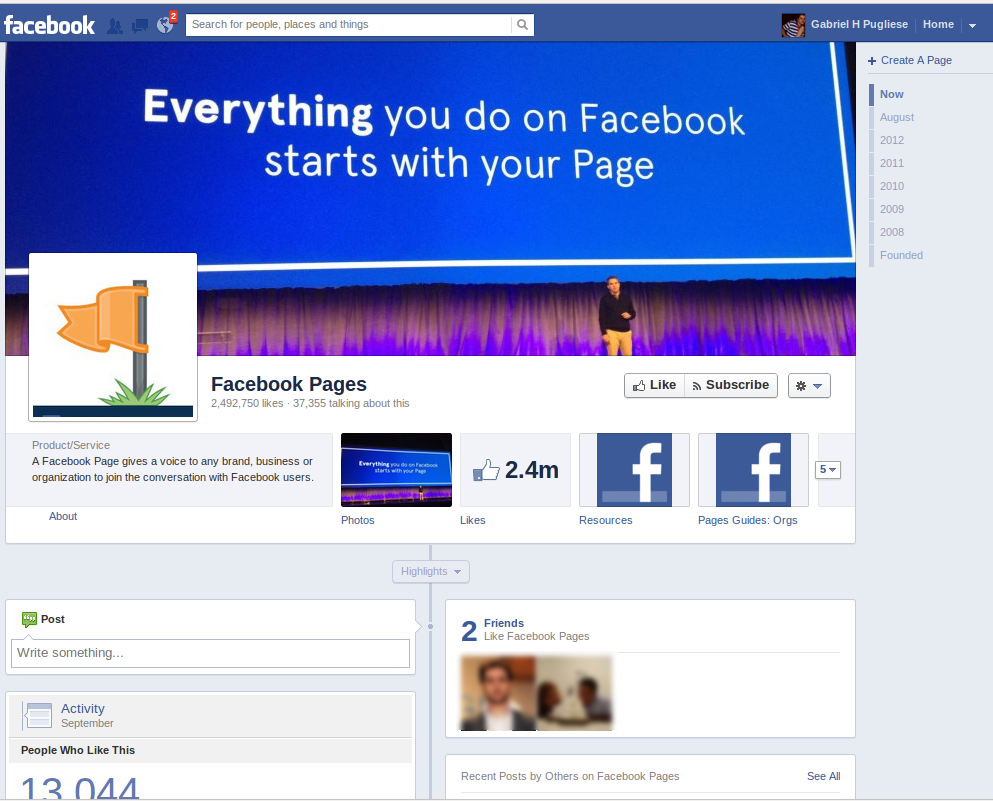Subscribe to Facebook Pages updates
This screenshot has width=993, height=801.
point(730,385)
